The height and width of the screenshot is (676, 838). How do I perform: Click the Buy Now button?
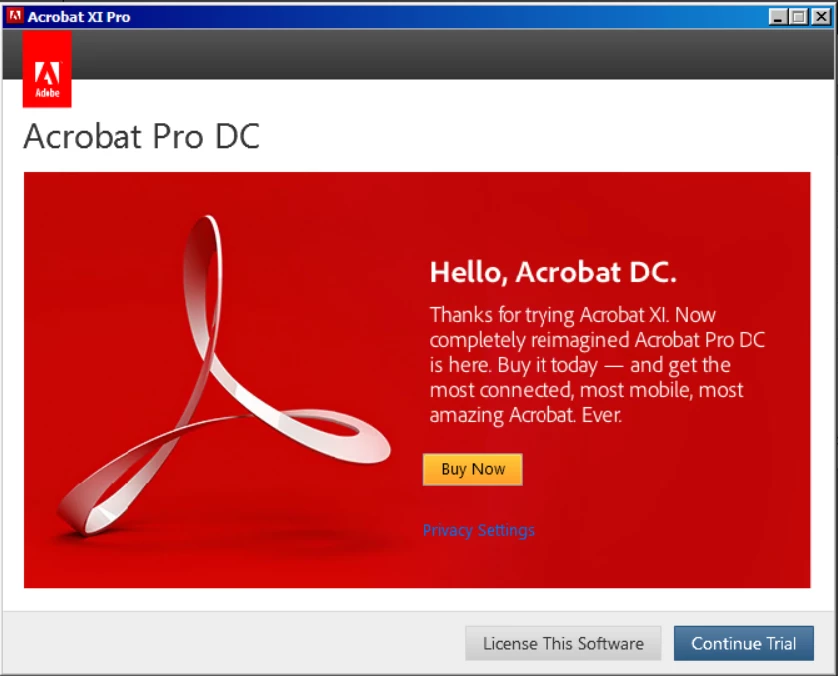(x=472, y=469)
